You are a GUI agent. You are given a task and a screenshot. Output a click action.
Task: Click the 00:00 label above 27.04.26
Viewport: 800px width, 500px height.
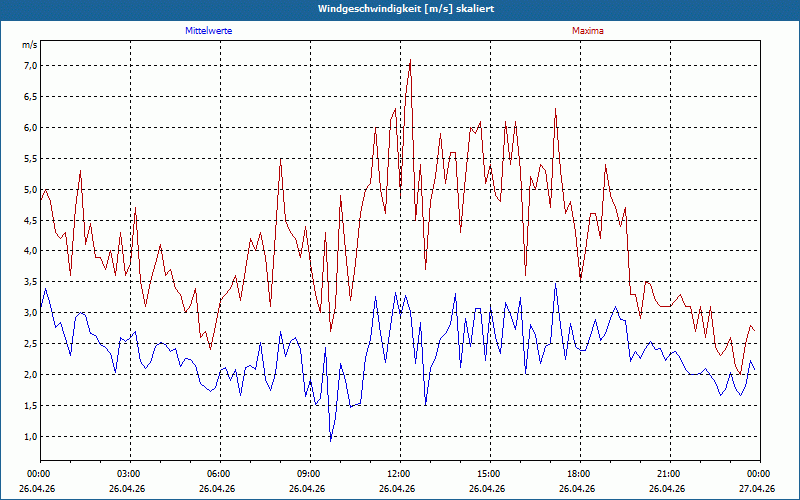point(760,473)
